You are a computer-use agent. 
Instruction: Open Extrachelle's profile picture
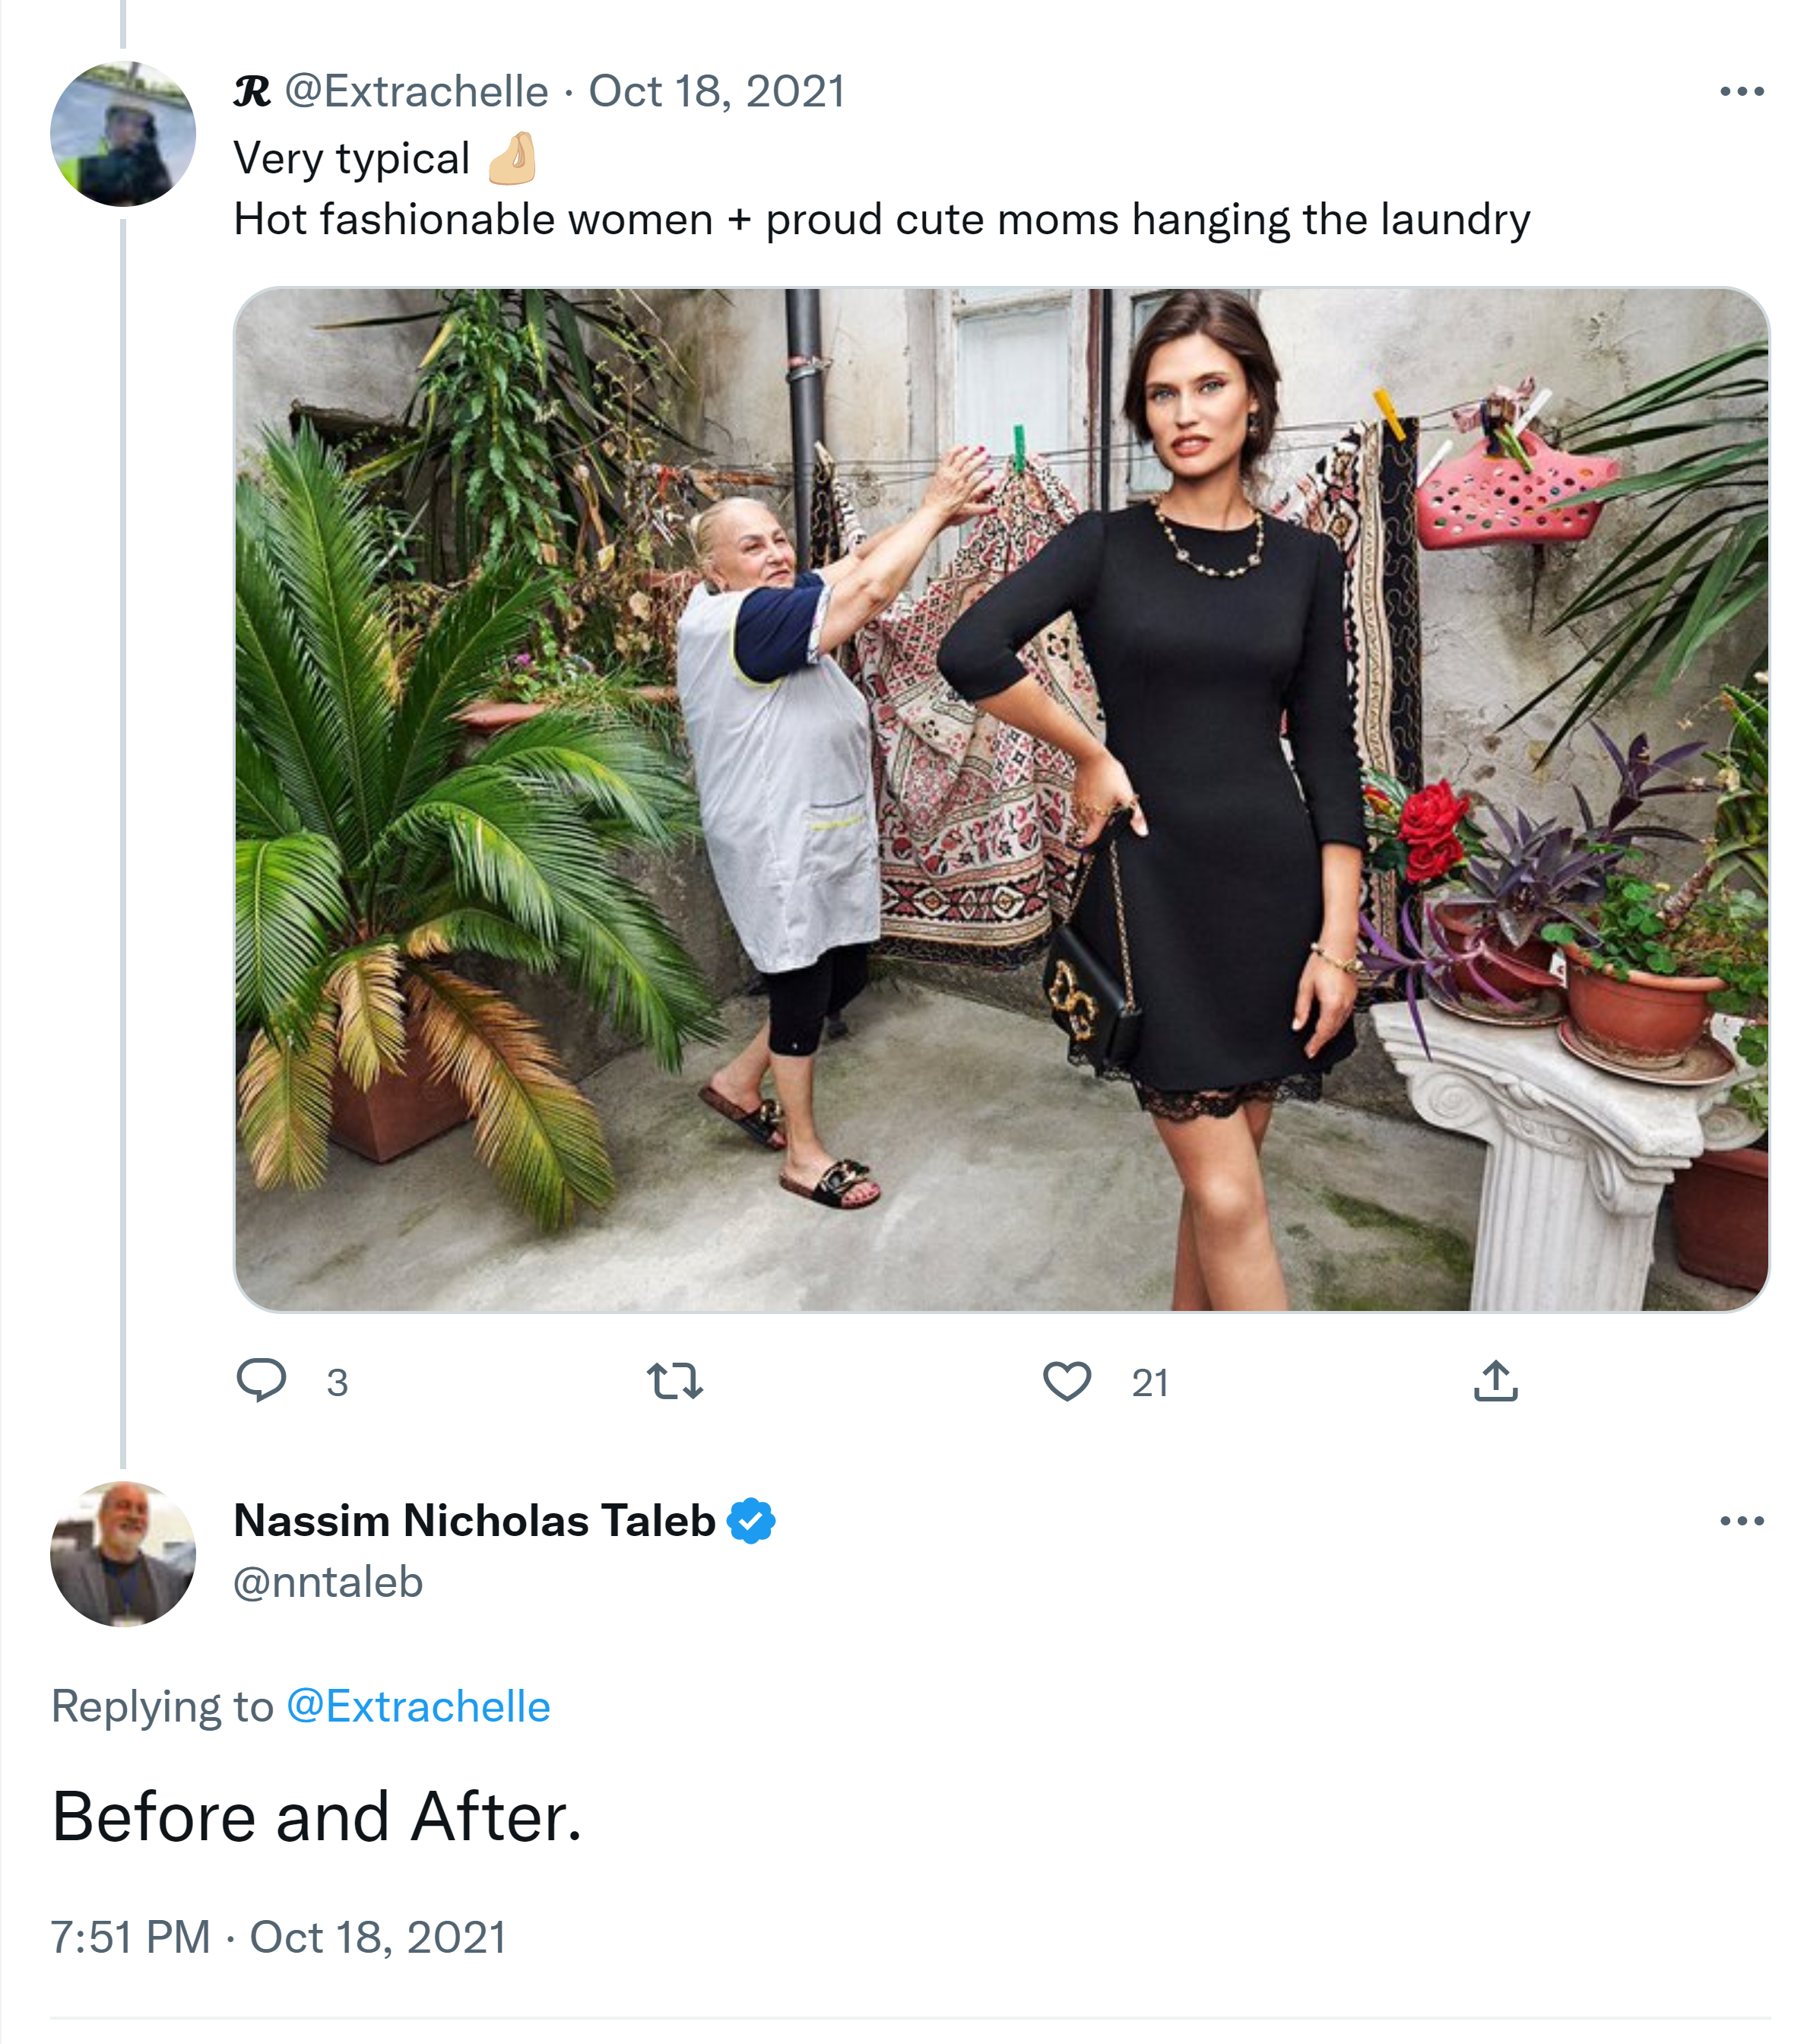point(123,134)
